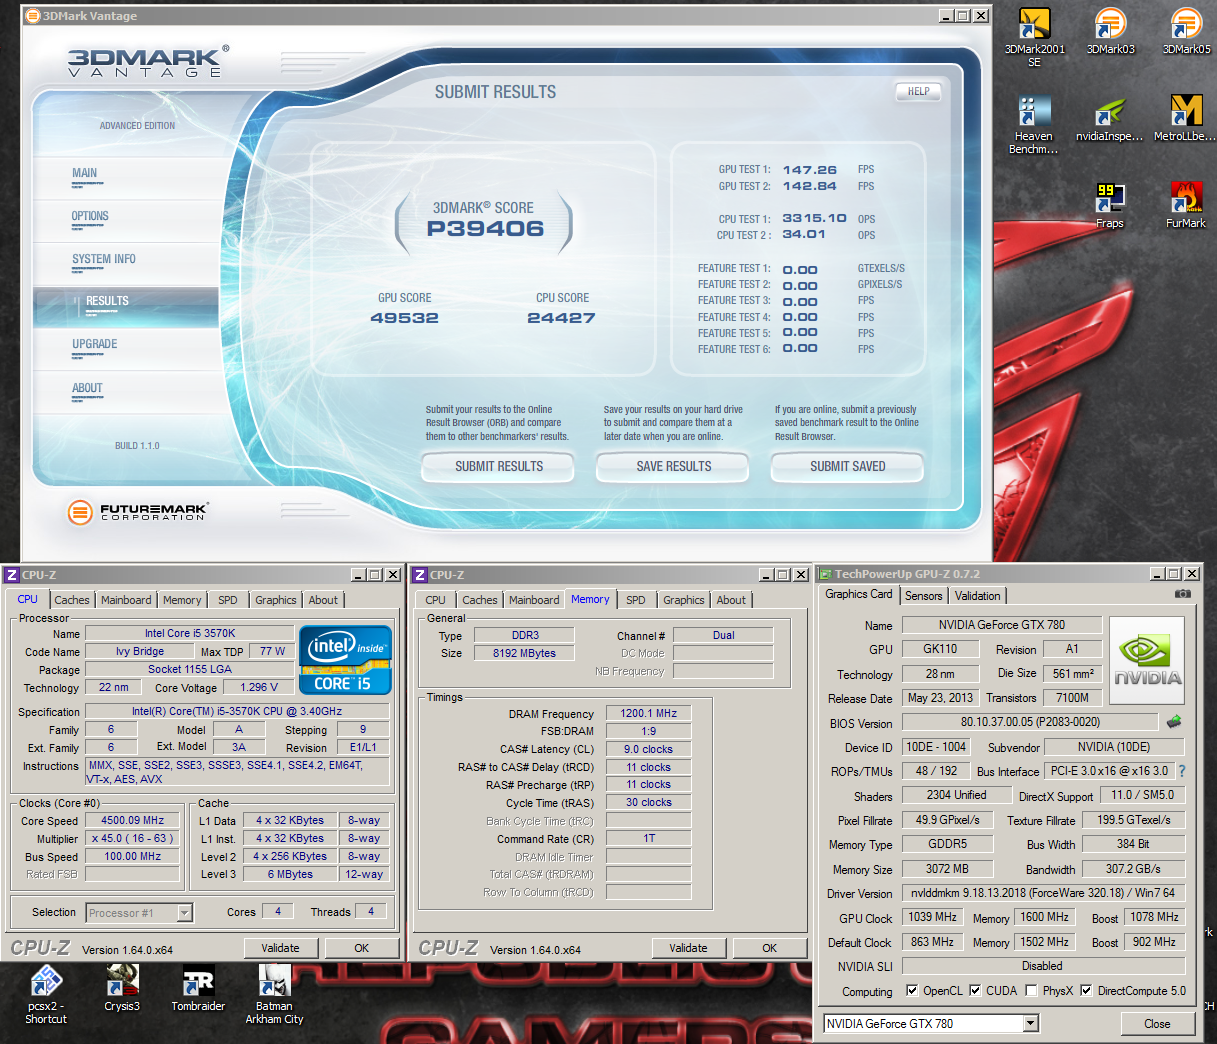
Task: Click the 3DMark Vantage title bar icon
Action: click(32, 16)
